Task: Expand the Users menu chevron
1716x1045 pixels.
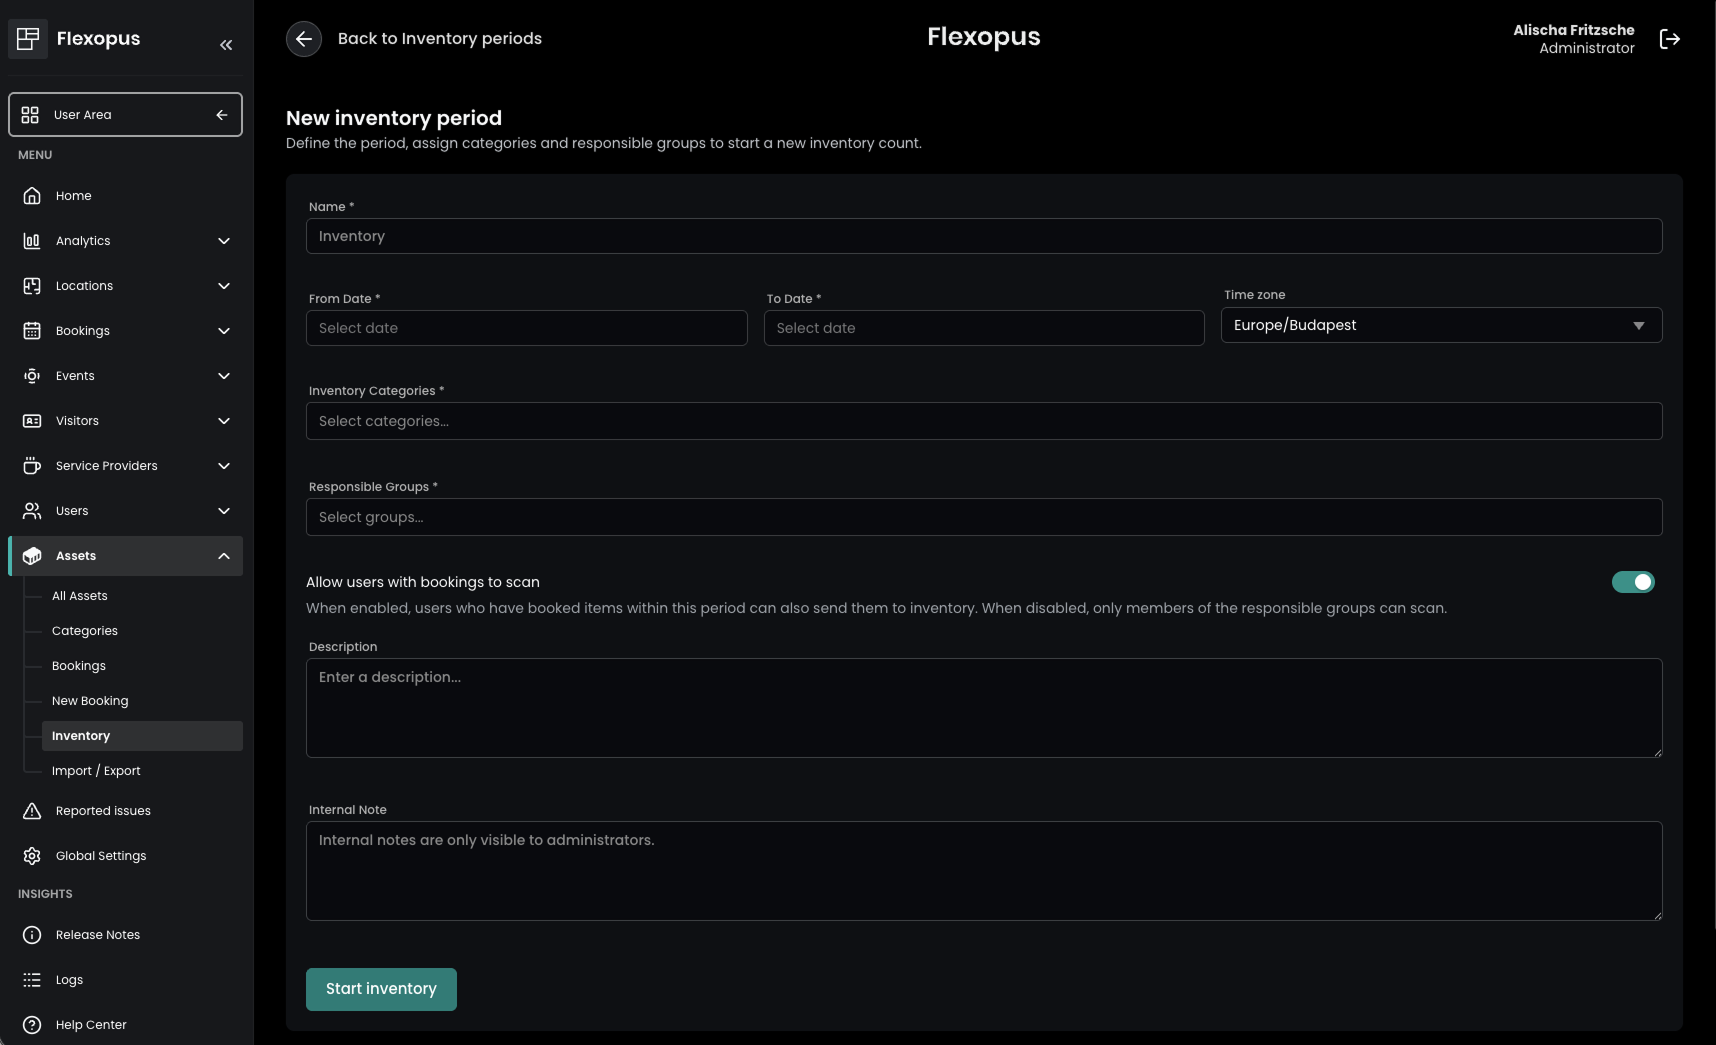Action: click(224, 511)
